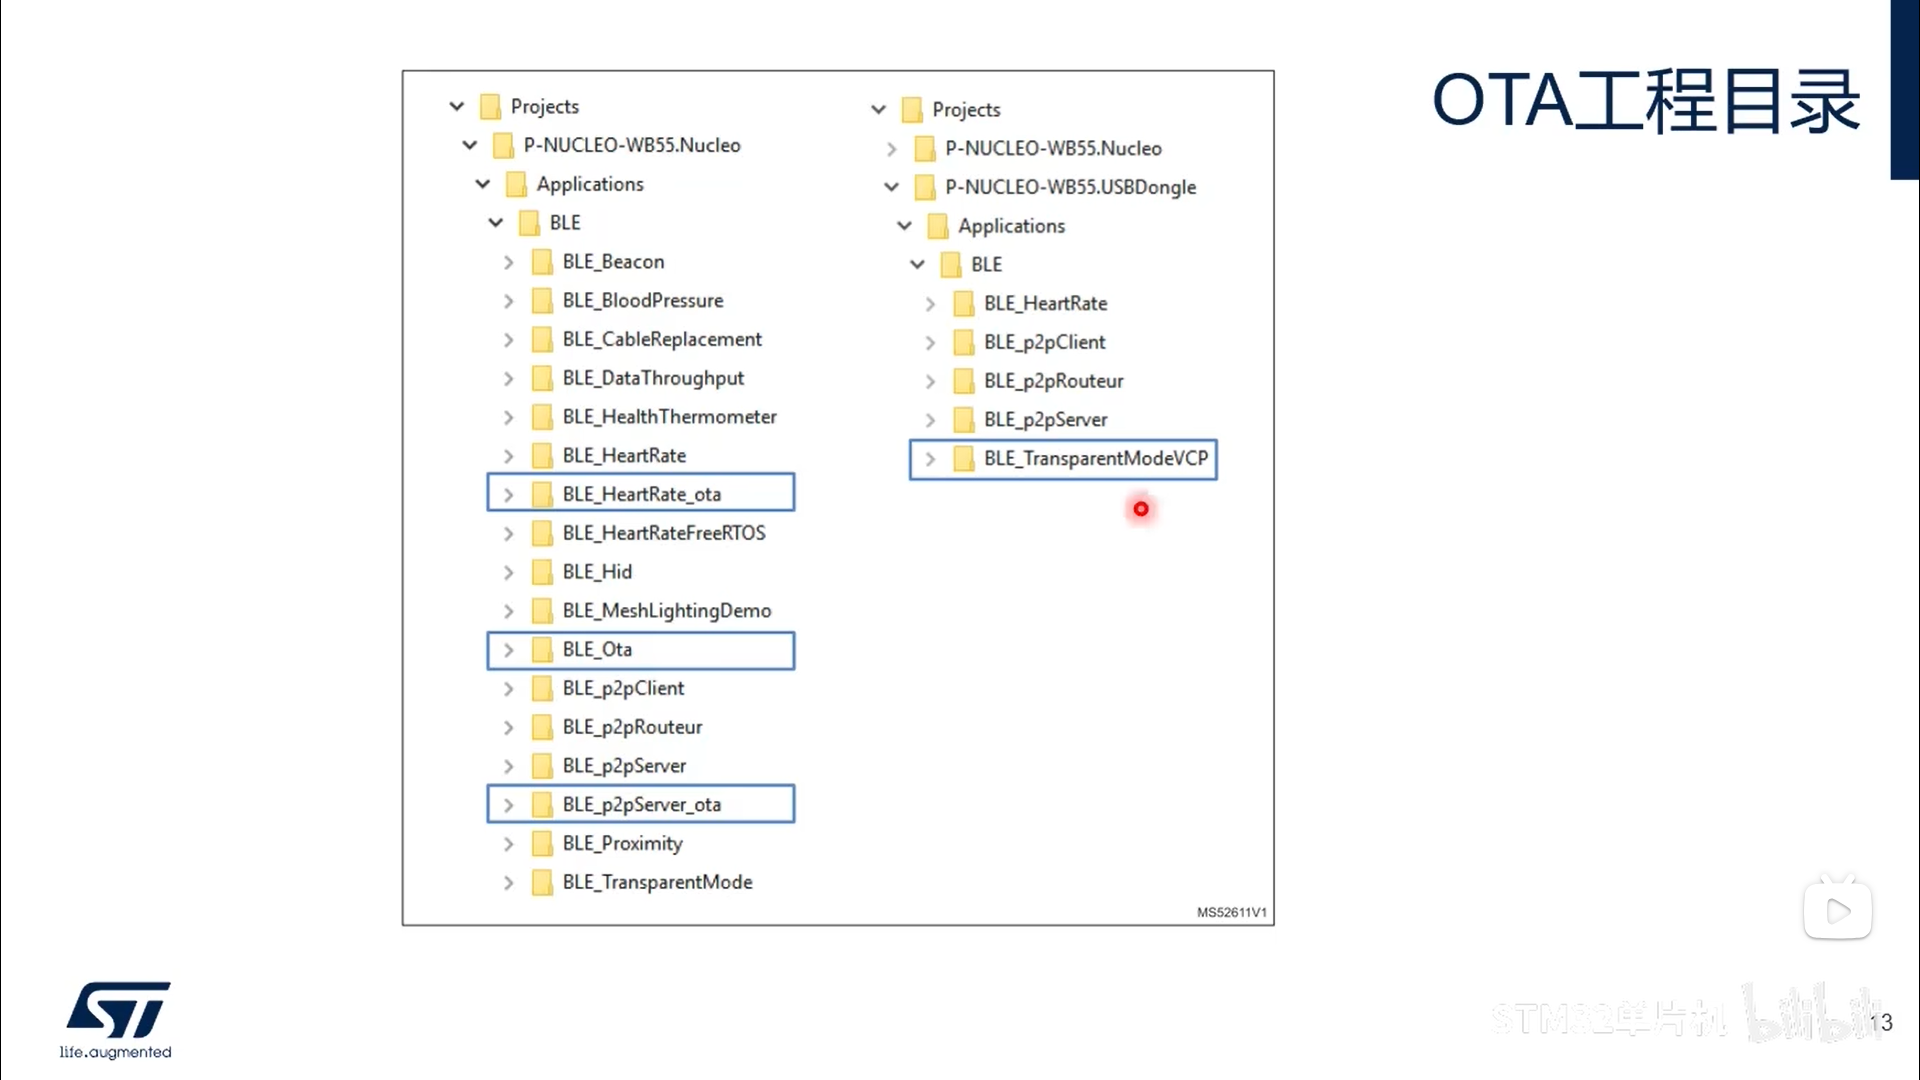Collapse the left Projects root node

pos(456,106)
